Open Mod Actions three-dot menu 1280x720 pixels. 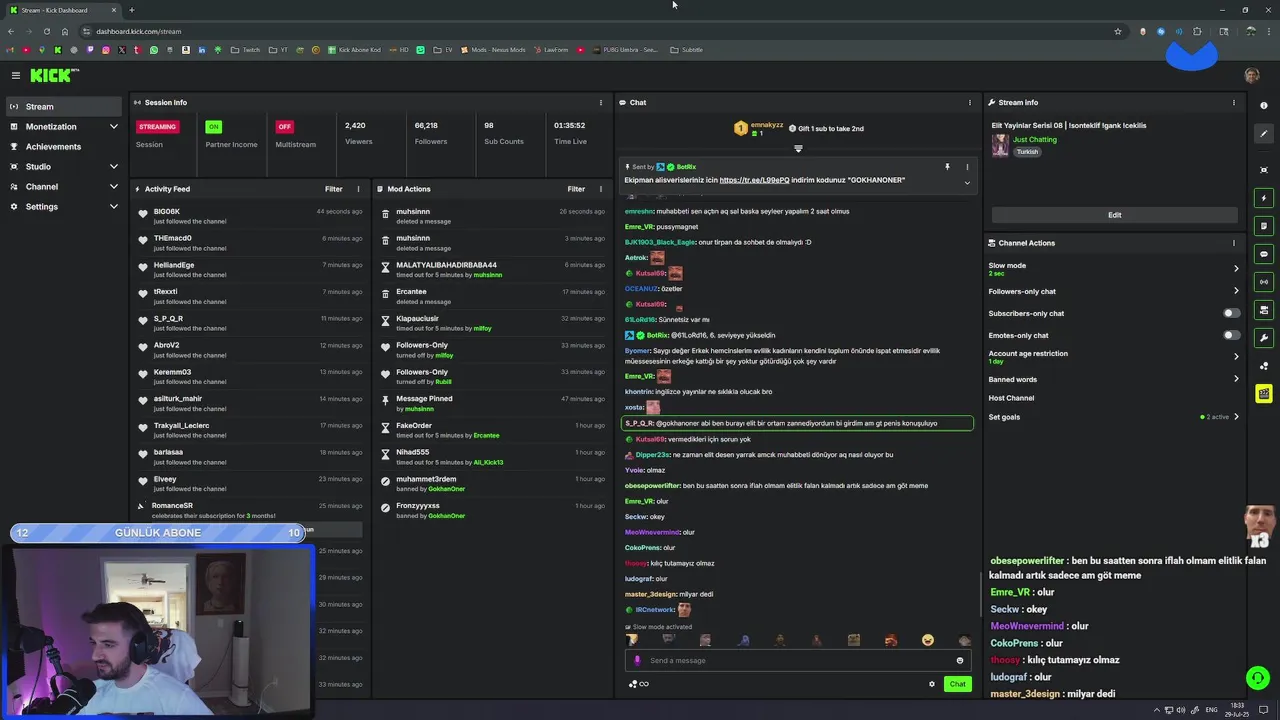point(601,189)
